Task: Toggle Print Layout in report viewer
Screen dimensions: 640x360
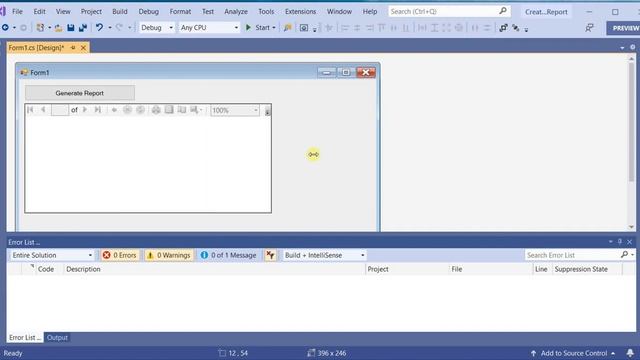Action: [x=169, y=110]
